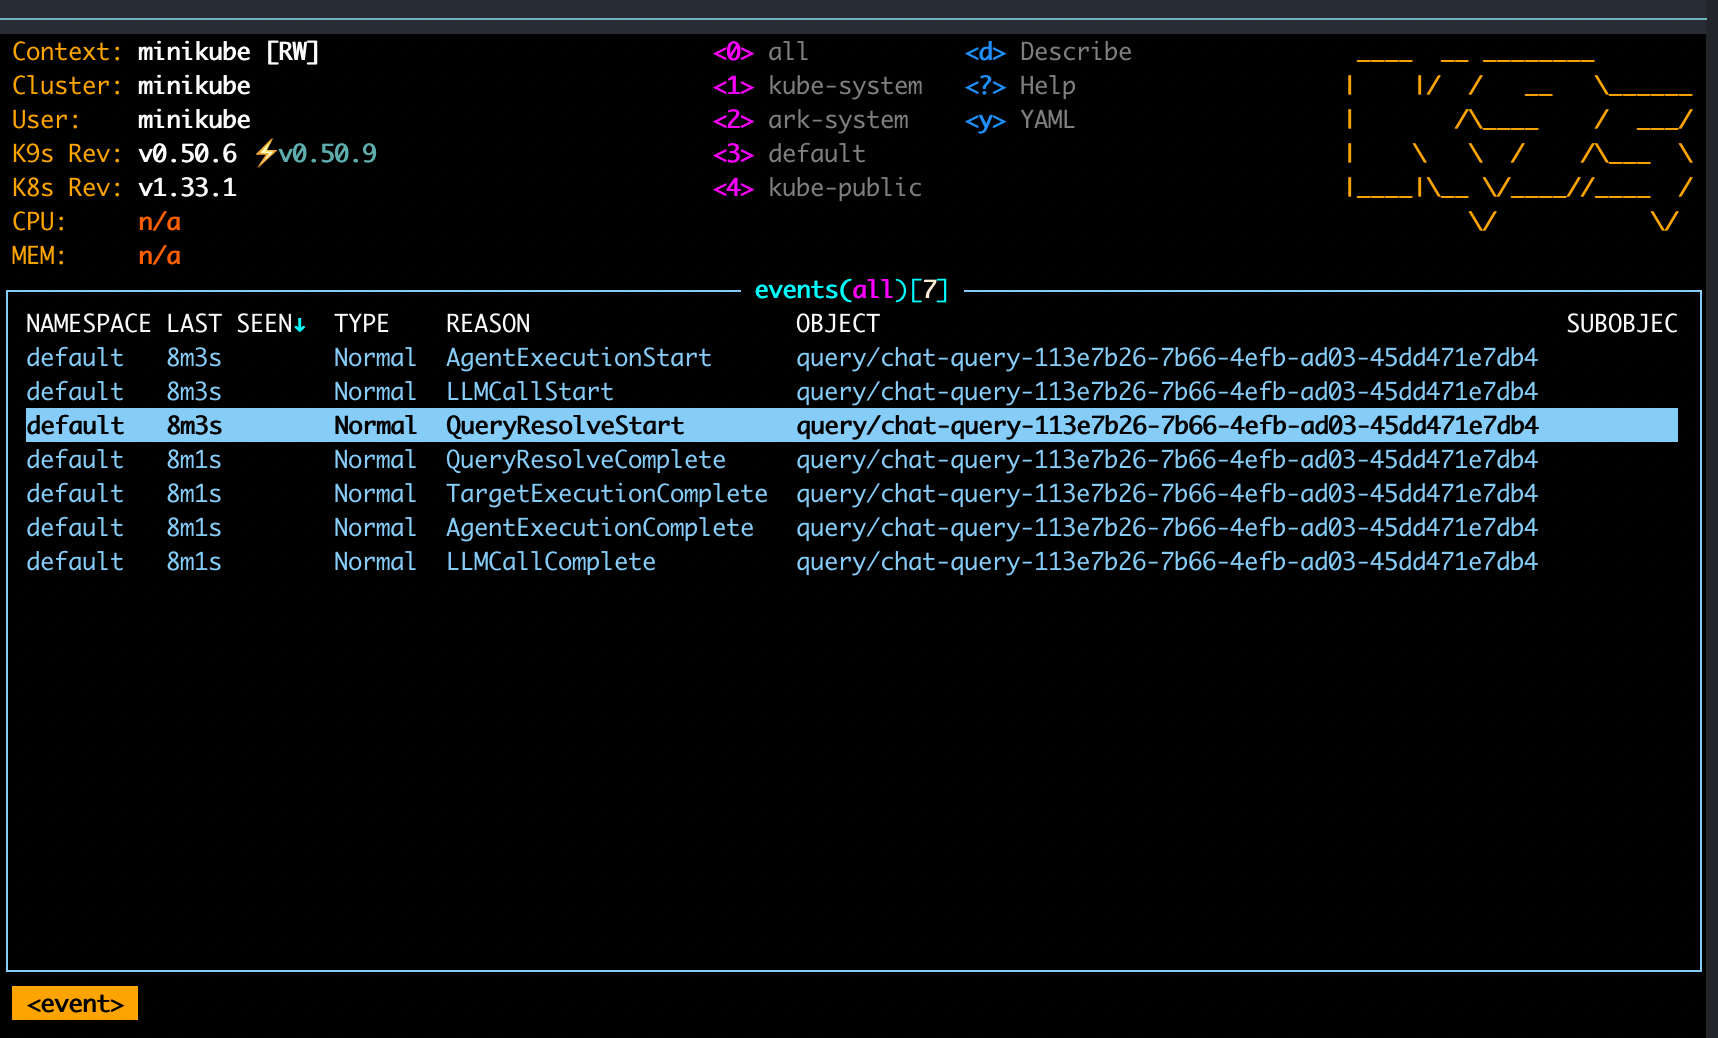Click the K9s Rev v0.50.6 value

tap(188, 154)
